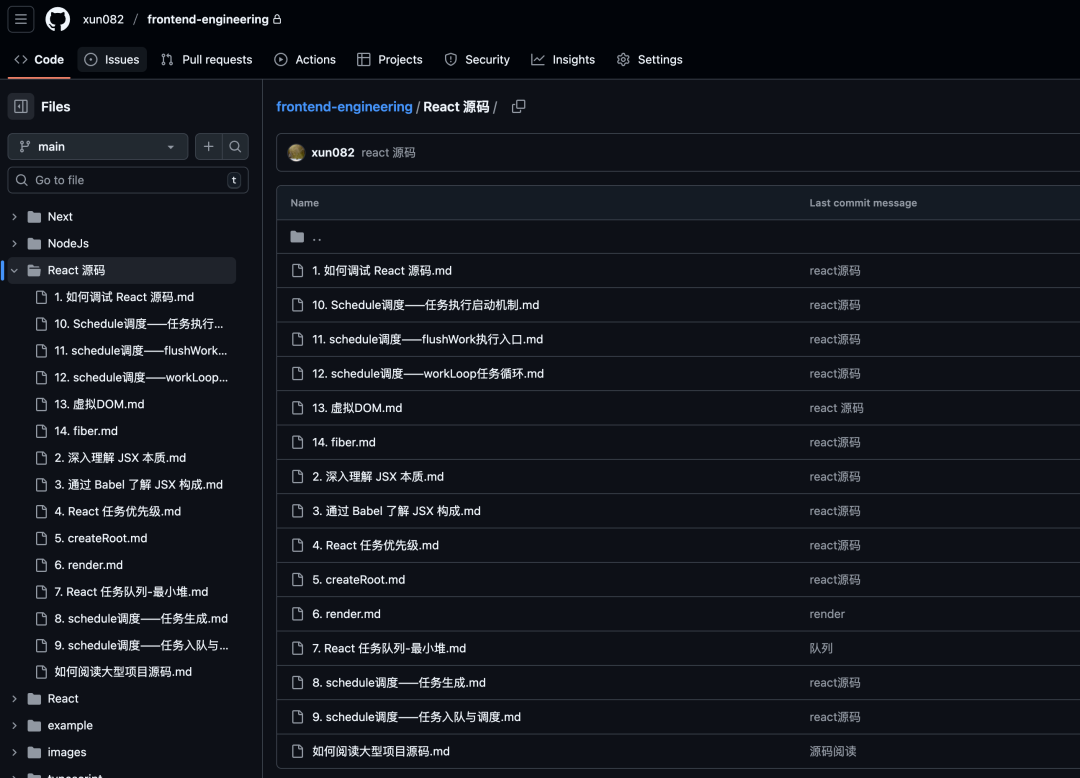Open the Pull requests tab

click(207, 60)
